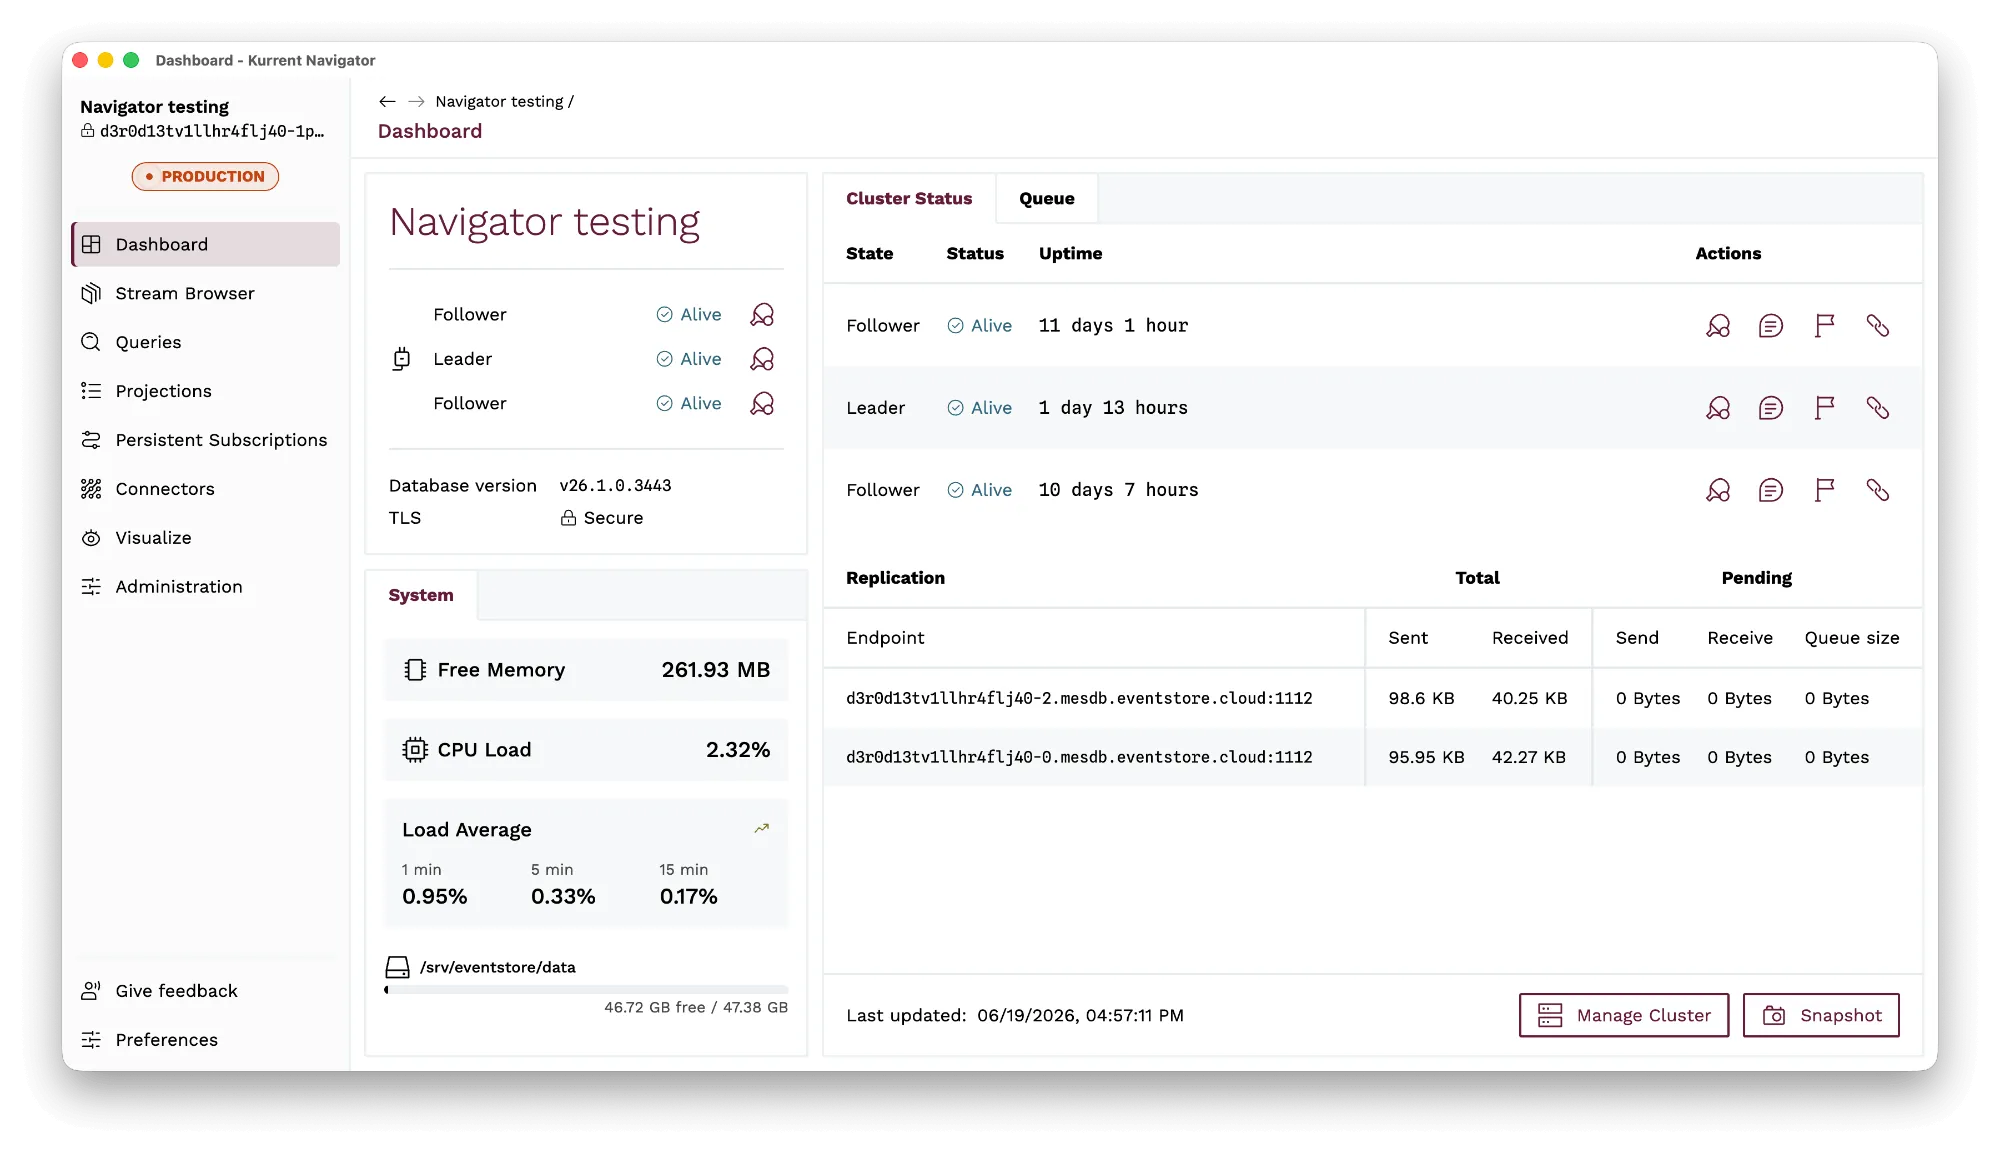Click flag icon in Leader row actions
The width and height of the screenshot is (2000, 1153).
pyautogui.click(x=1824, y=408)
